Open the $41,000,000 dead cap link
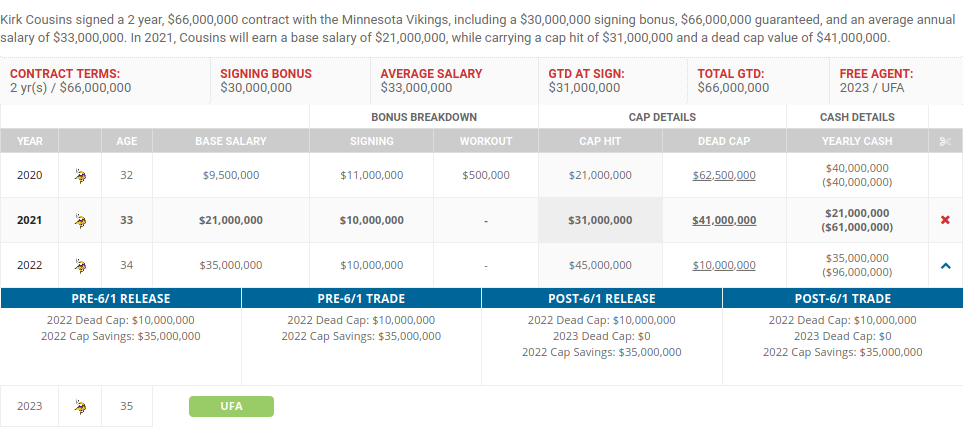Image resolution: width=963 pixels, height=430 pixels. pos(724,221)
